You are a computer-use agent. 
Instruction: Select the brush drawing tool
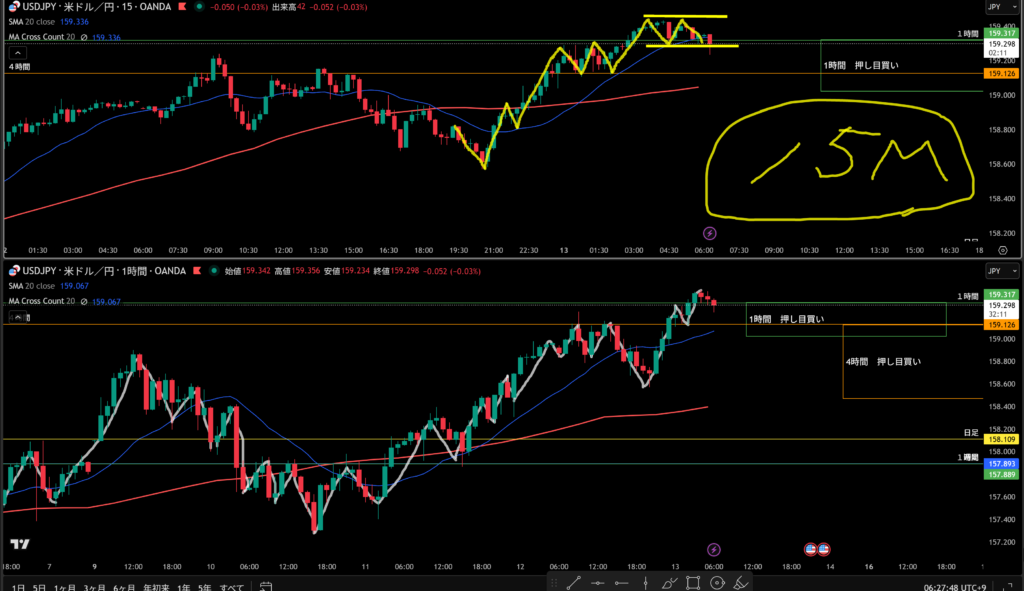click(670, 582)
